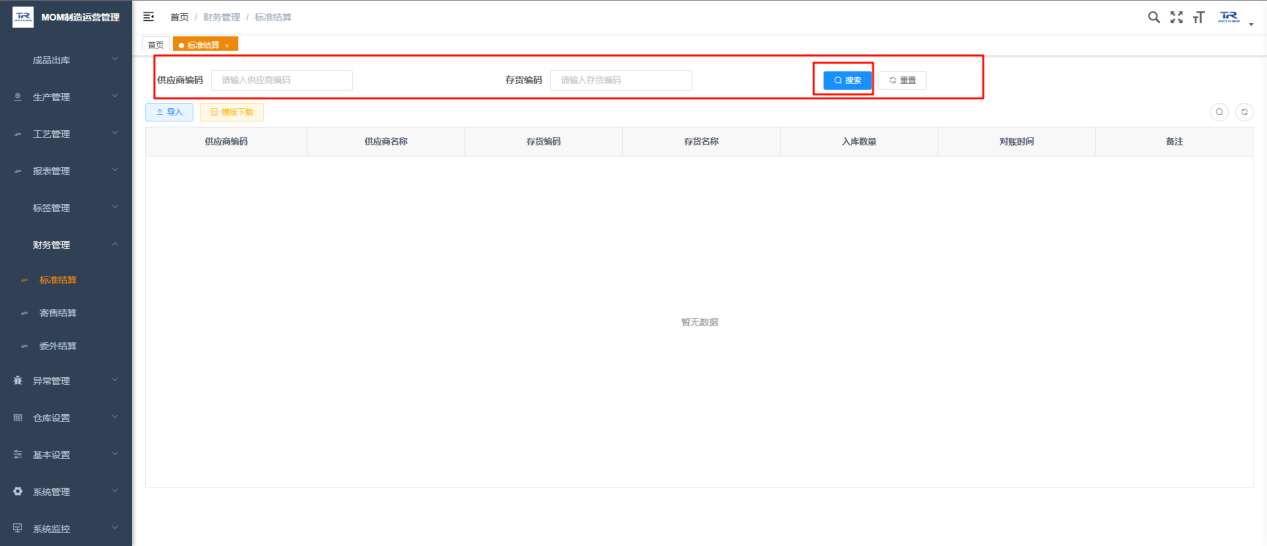This screenshot has height=546, width=1267.
Task: Click the 仓库设置 menu icon
Action: tap(18, 418)
